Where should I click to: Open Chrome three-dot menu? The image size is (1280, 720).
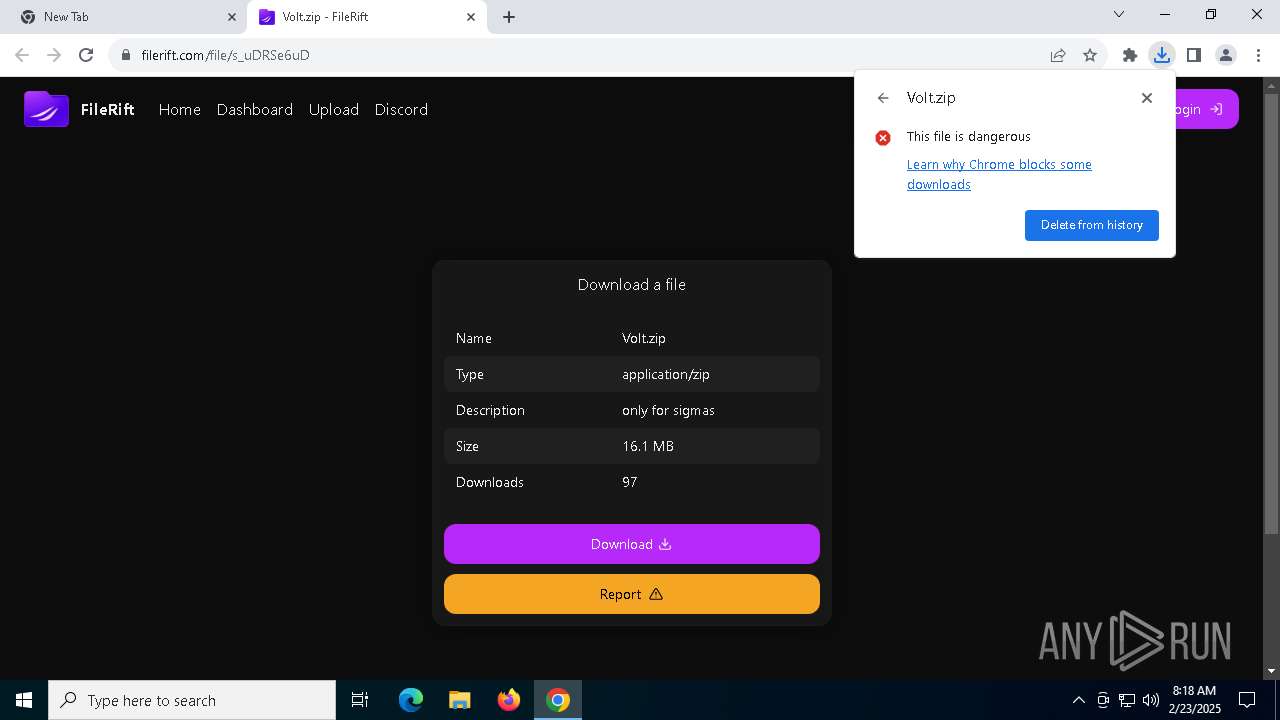pyautogui.click(x=1258, y=55)
